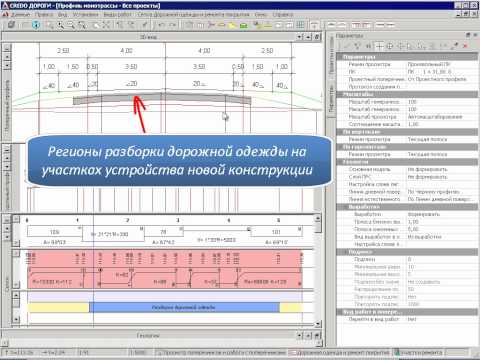
Task: Click the red X icon in Параметры toolbar
Action: (x=465, y=46)
